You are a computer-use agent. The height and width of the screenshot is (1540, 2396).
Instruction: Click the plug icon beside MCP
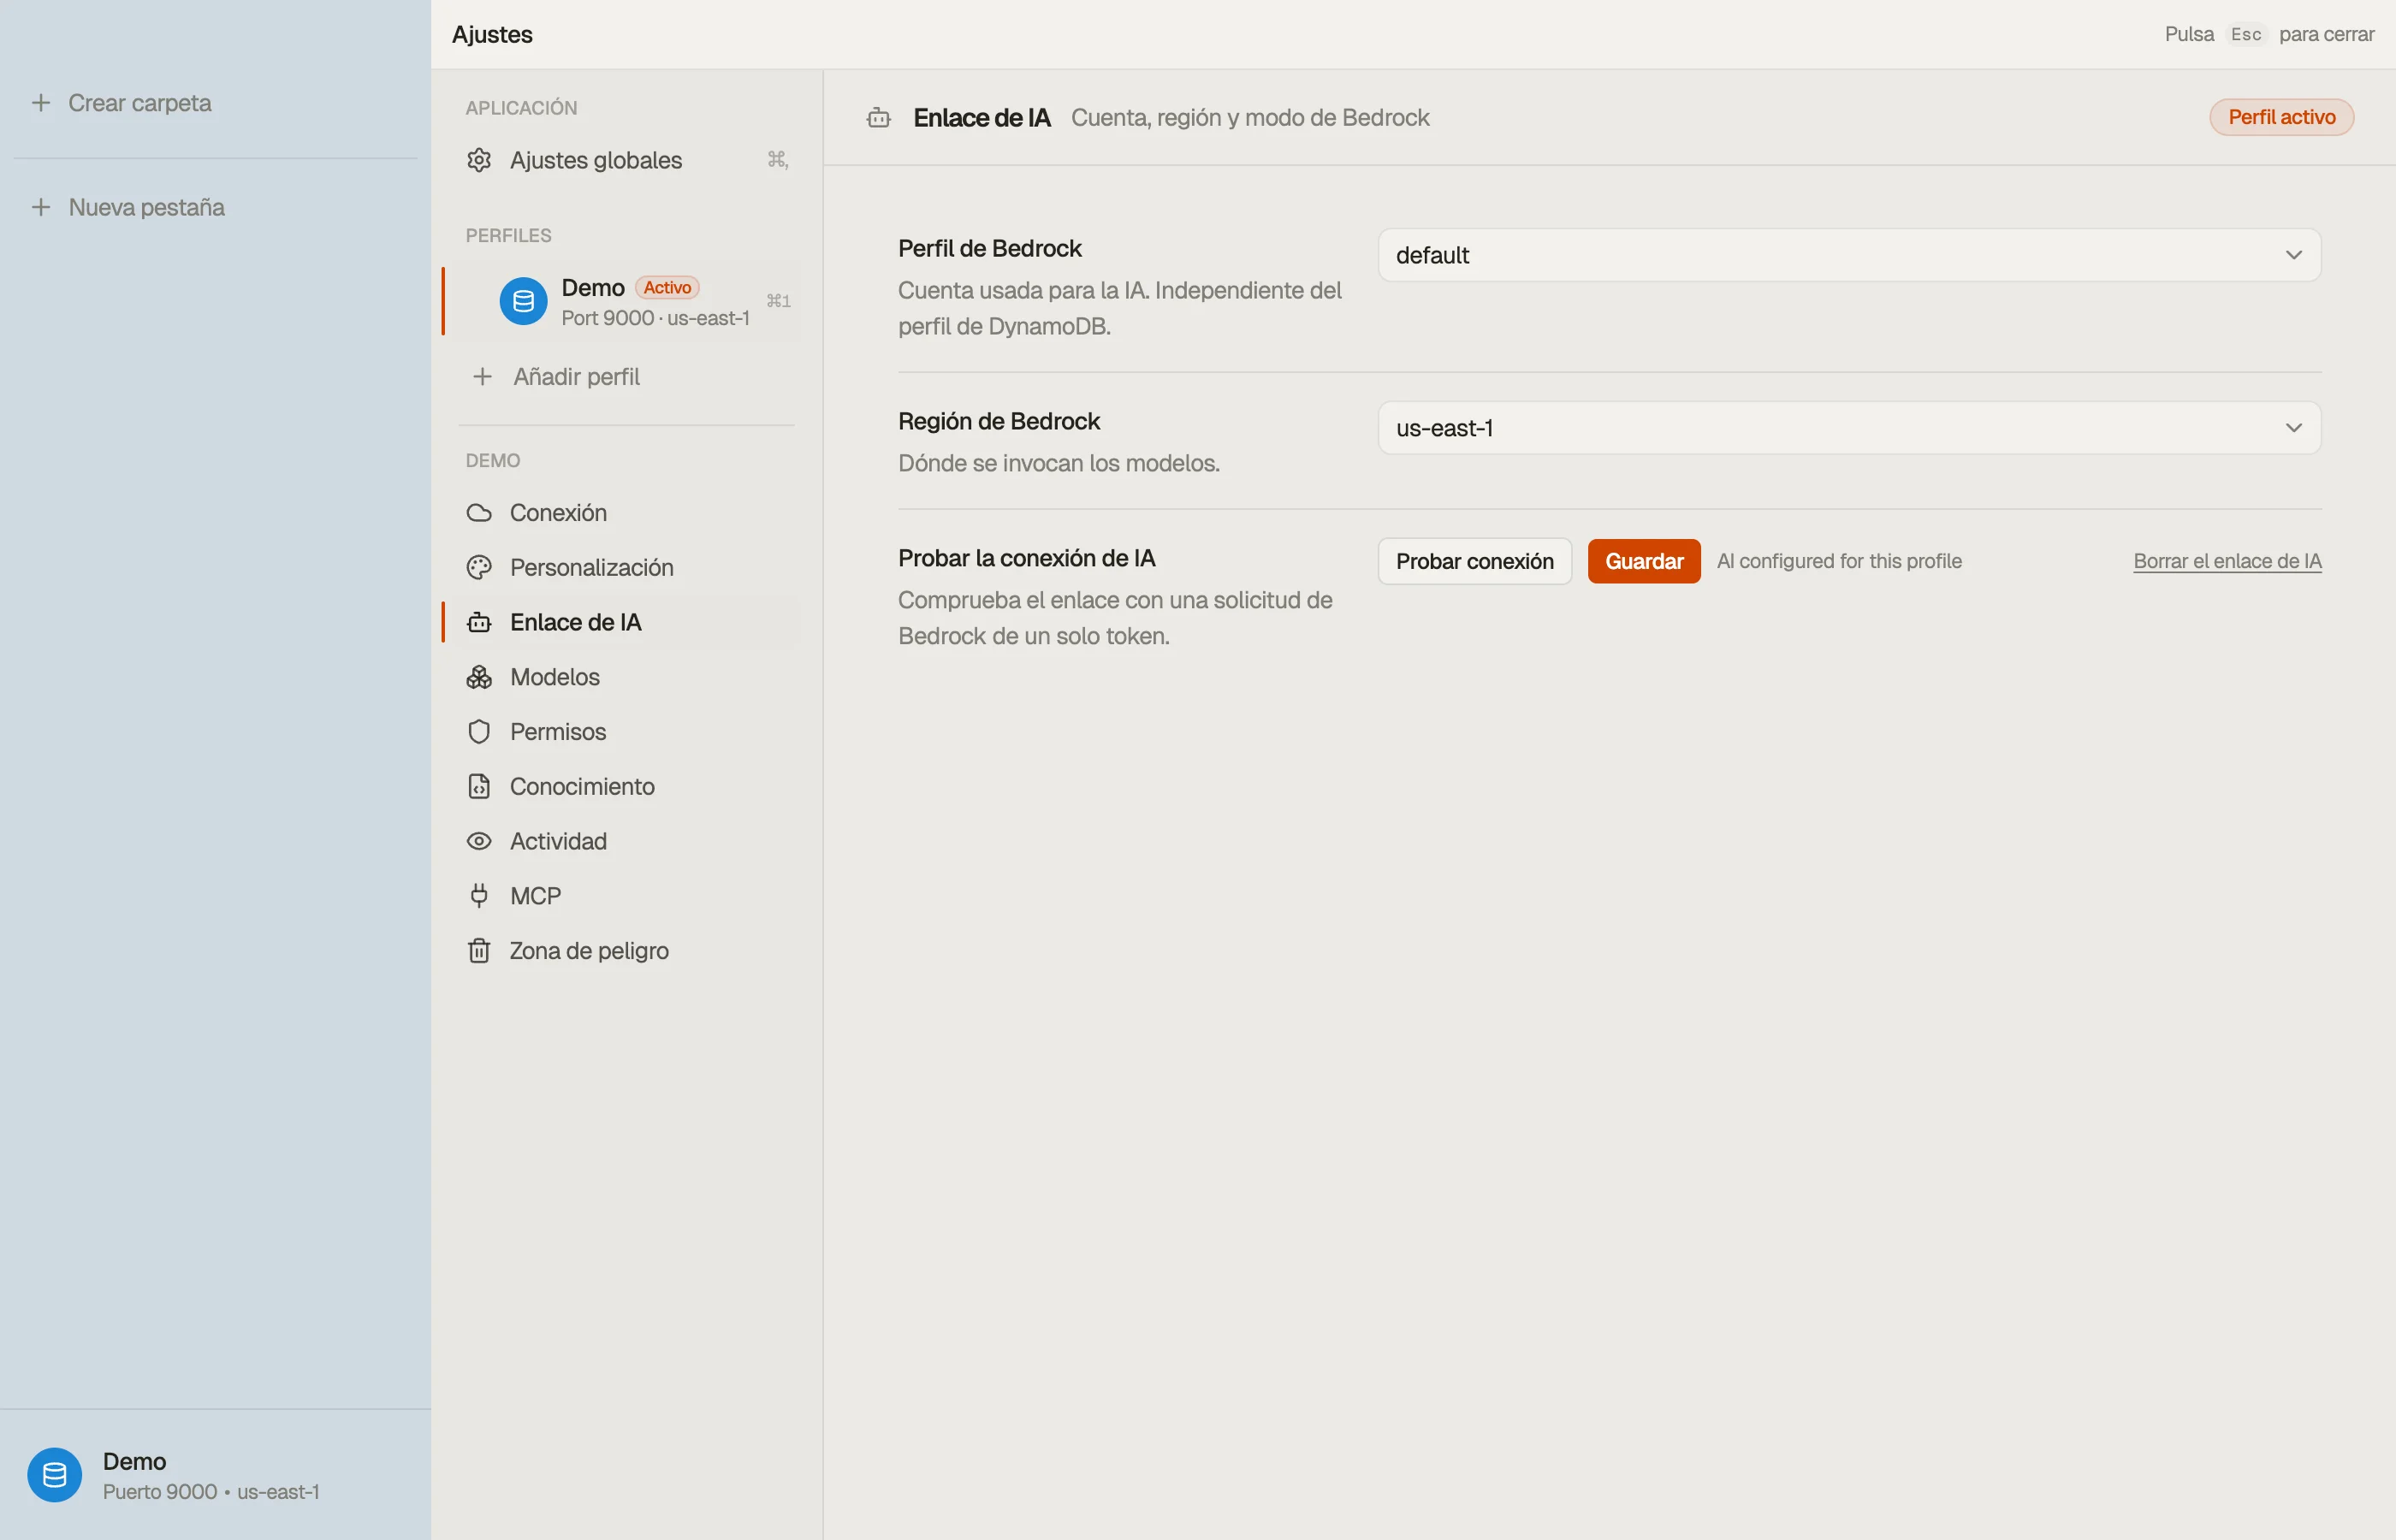pos(479,896)
